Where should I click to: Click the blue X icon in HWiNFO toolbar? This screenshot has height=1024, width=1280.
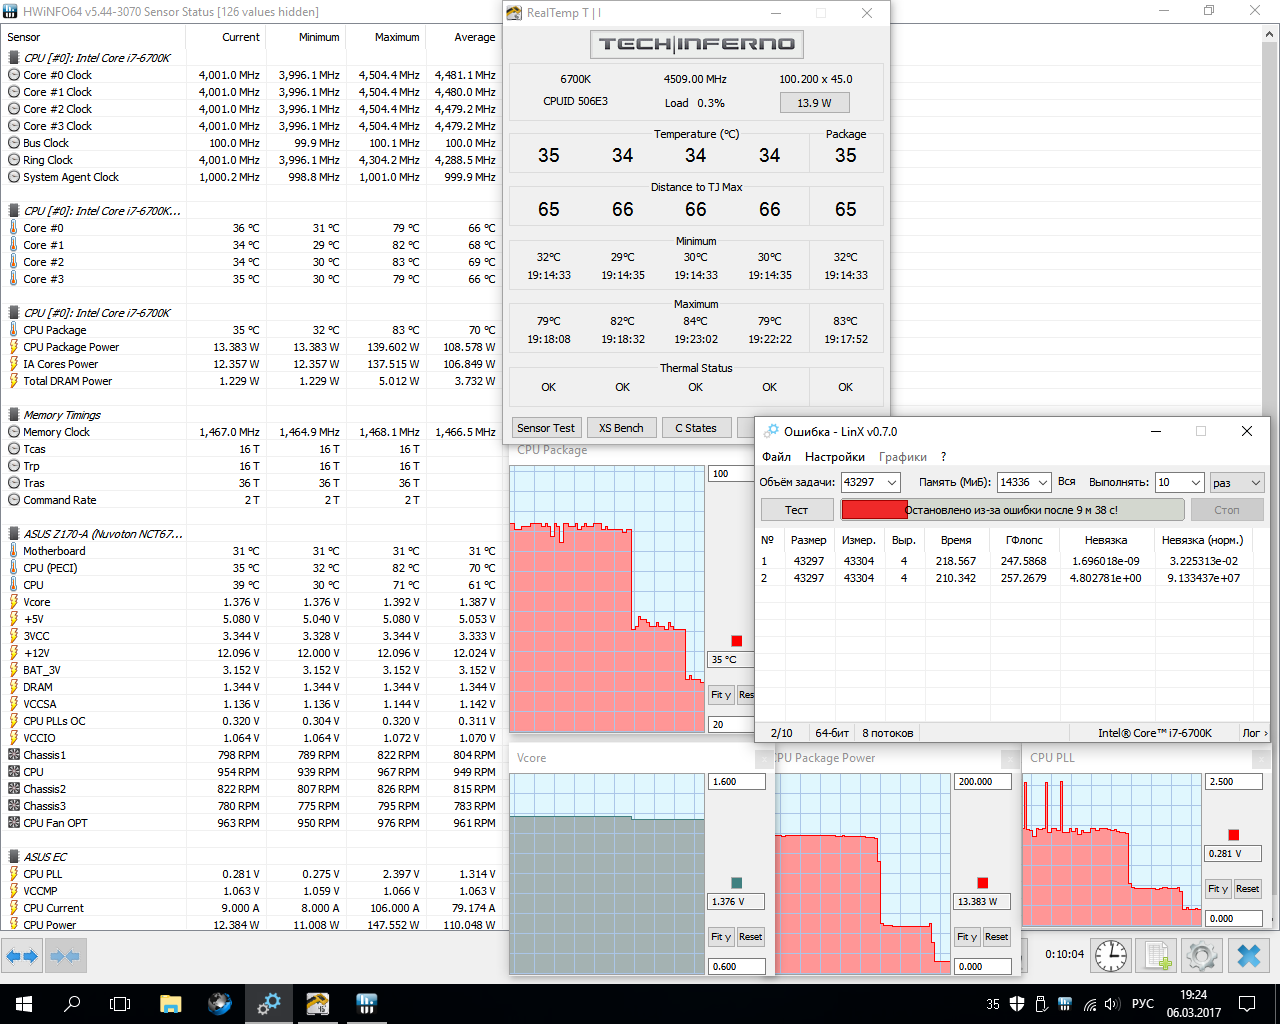(x=1249, y=955)
